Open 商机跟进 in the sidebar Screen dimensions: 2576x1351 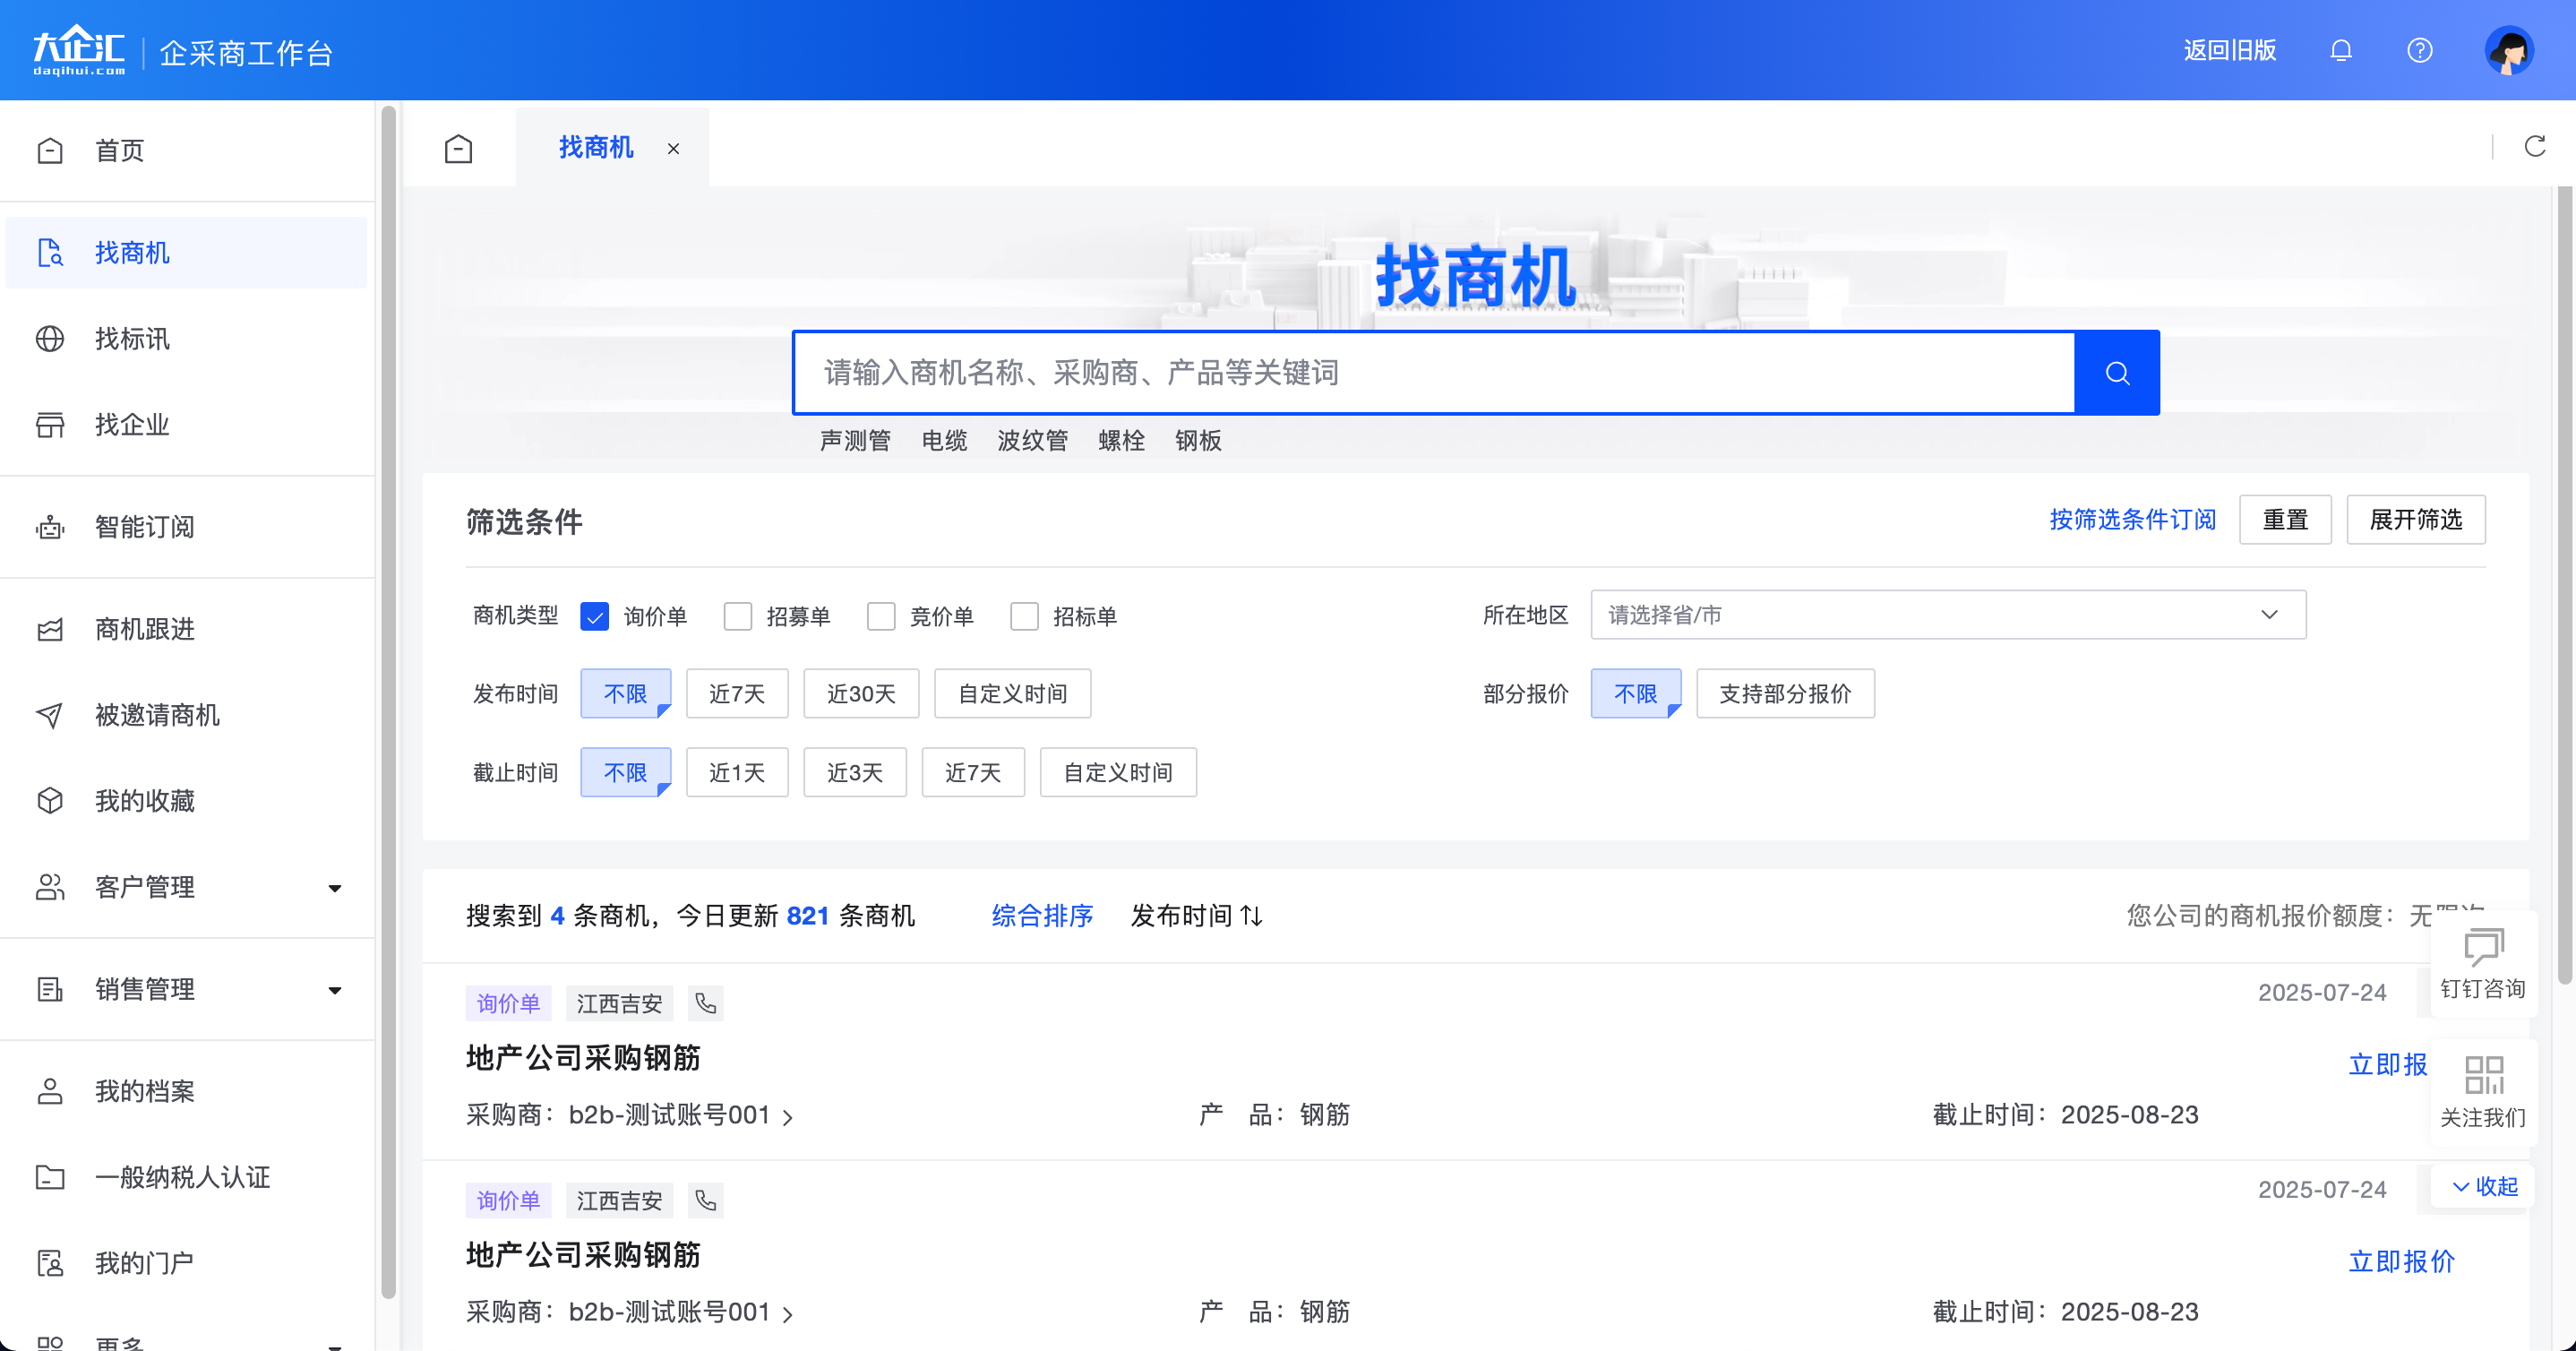tap(51, 629)
